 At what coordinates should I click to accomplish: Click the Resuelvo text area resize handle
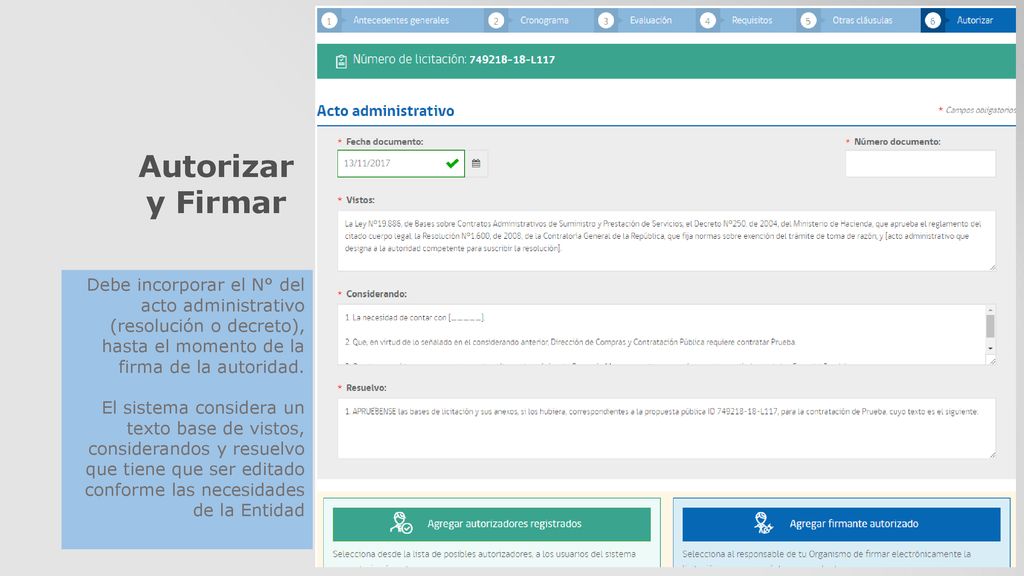coord(993,455)
